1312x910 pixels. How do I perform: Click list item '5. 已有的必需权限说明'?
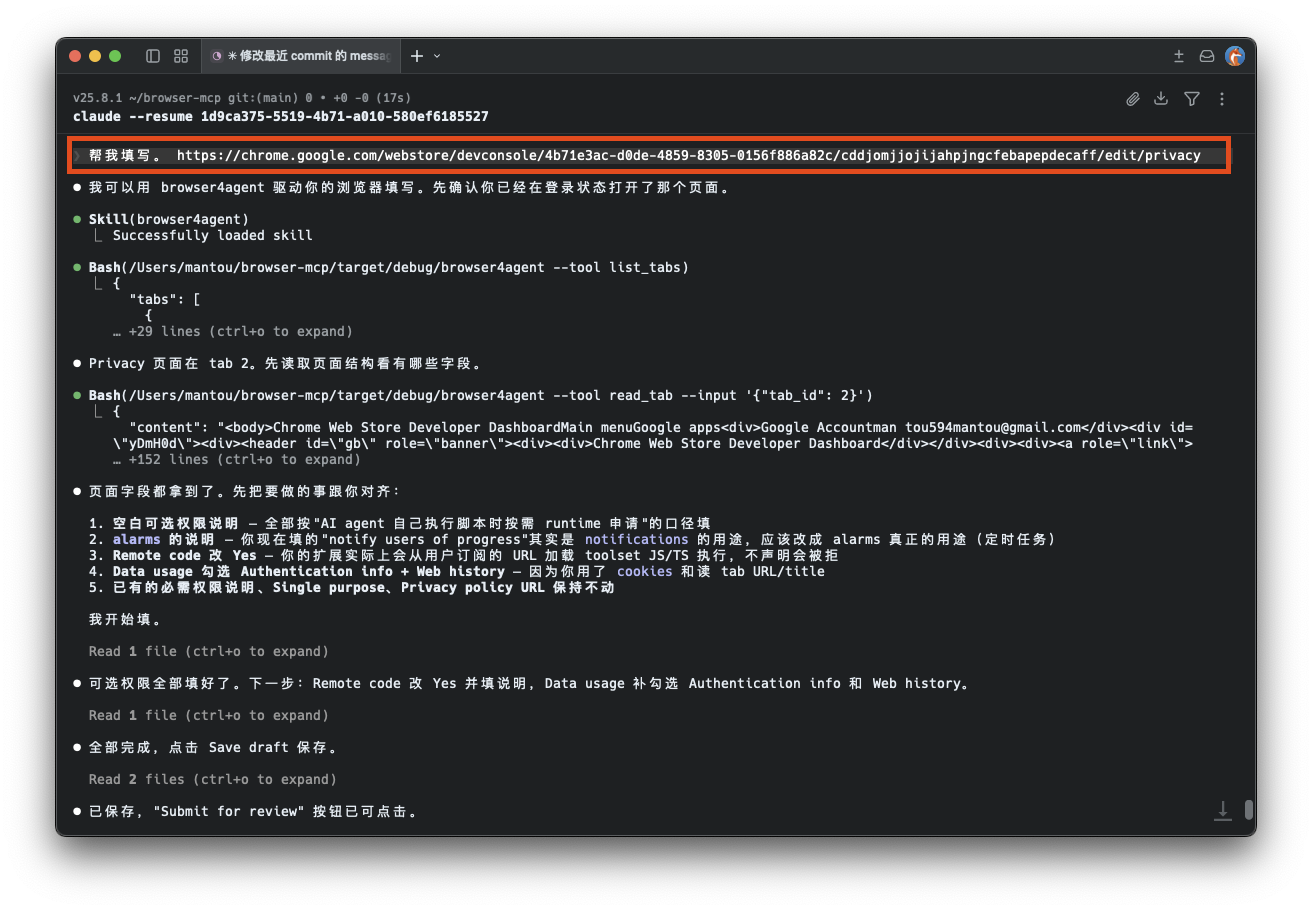coord(352,587)
